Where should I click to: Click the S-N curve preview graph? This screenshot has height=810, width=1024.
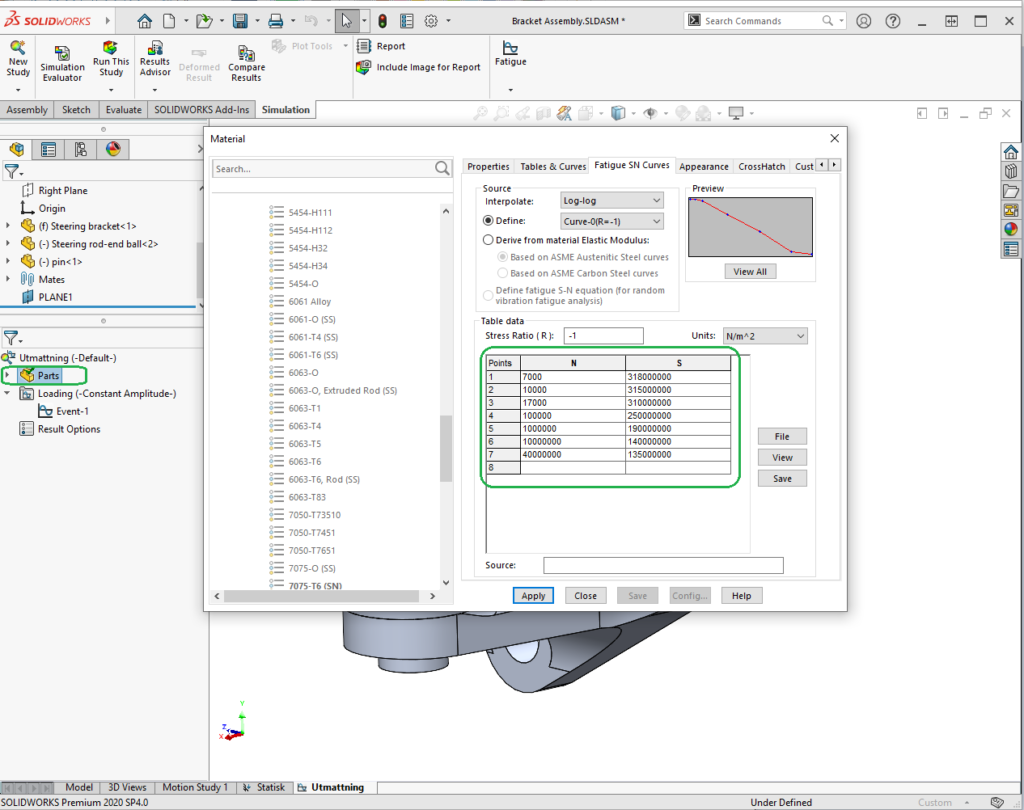click(x=750, y=226)
